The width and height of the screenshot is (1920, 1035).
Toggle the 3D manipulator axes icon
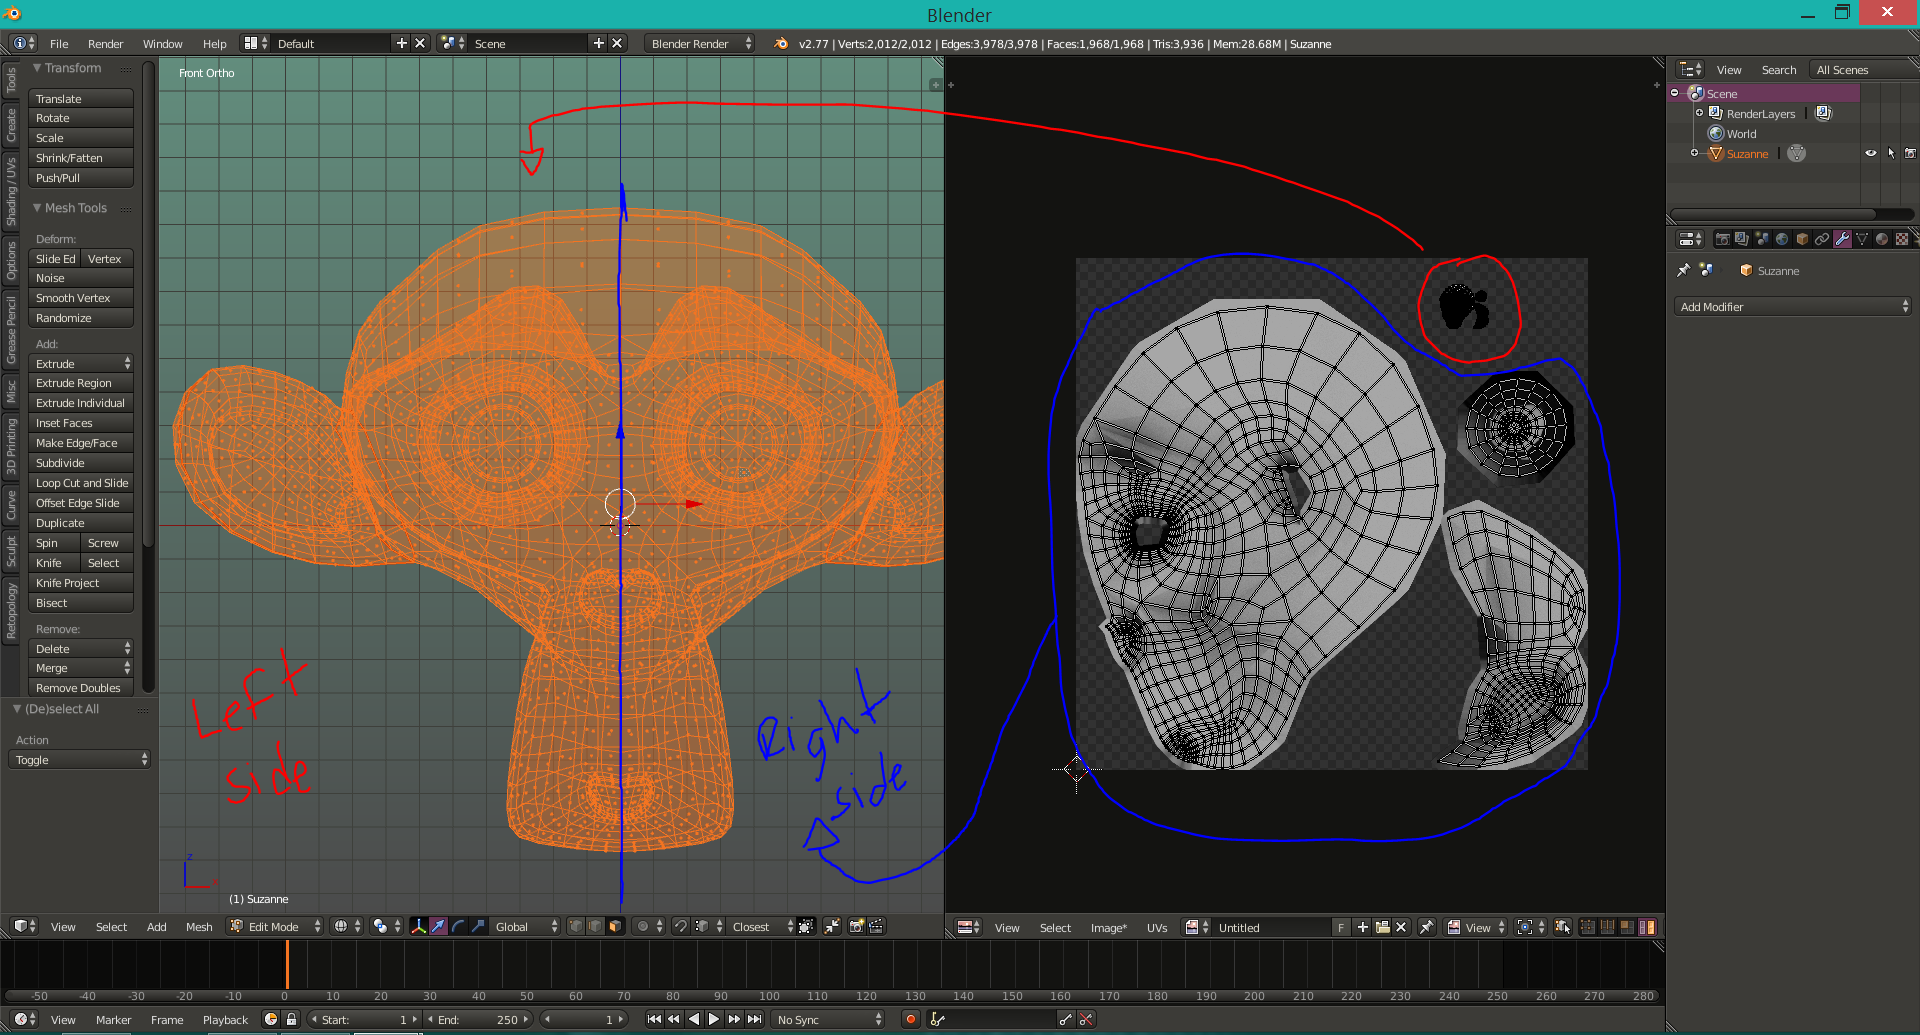(419, 926)
